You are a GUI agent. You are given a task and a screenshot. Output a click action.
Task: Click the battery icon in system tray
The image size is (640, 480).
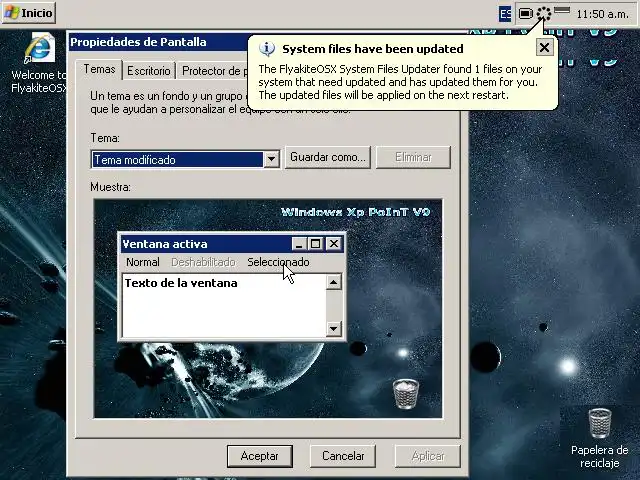(x=525, y=14)
